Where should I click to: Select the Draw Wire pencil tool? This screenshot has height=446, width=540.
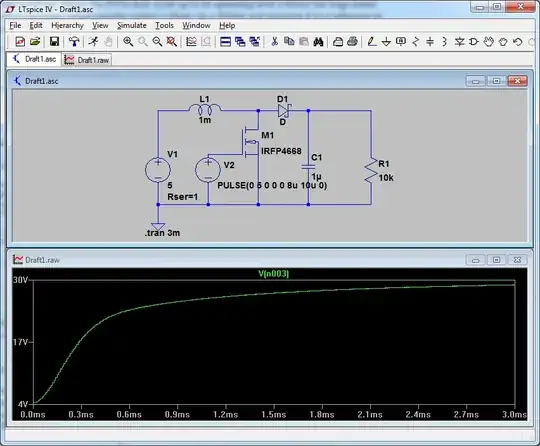[372, 42]
